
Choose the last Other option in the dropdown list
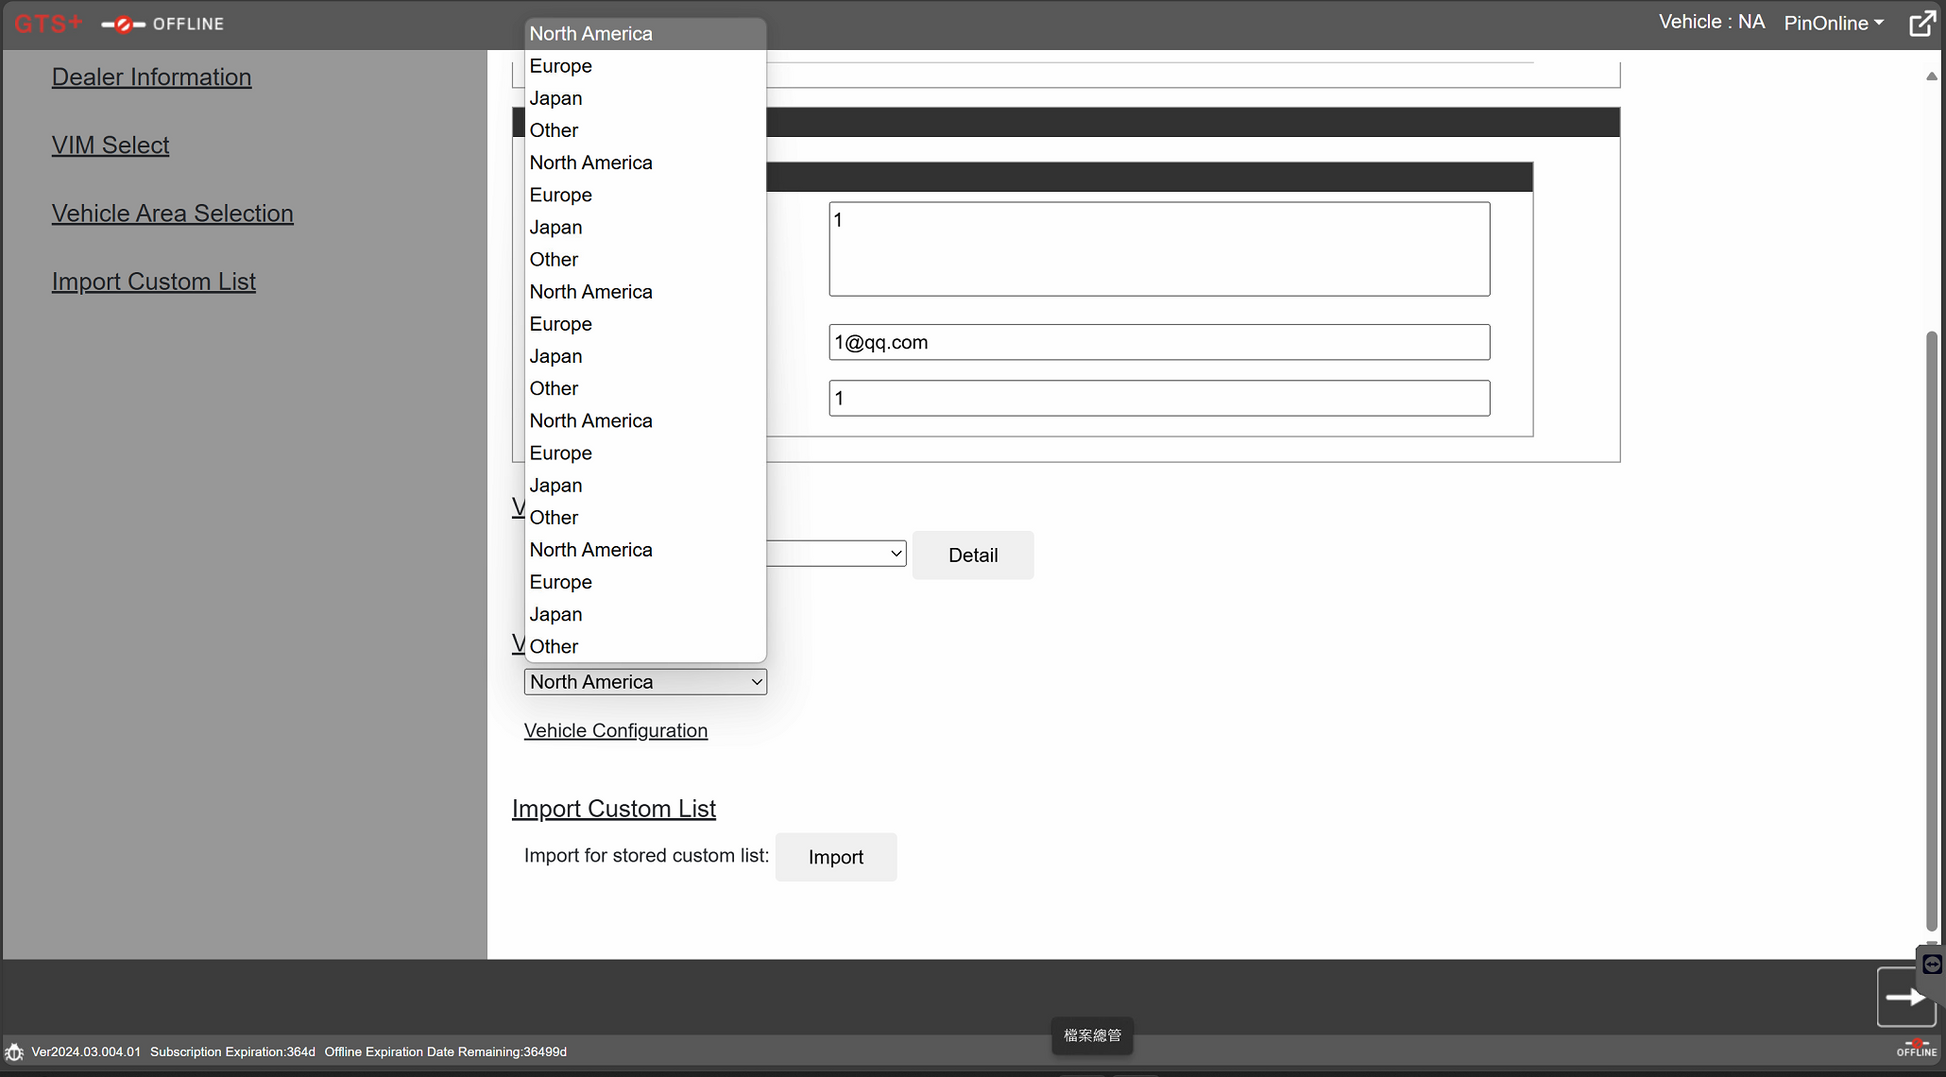pyautogui.click(x=554, y=647)
